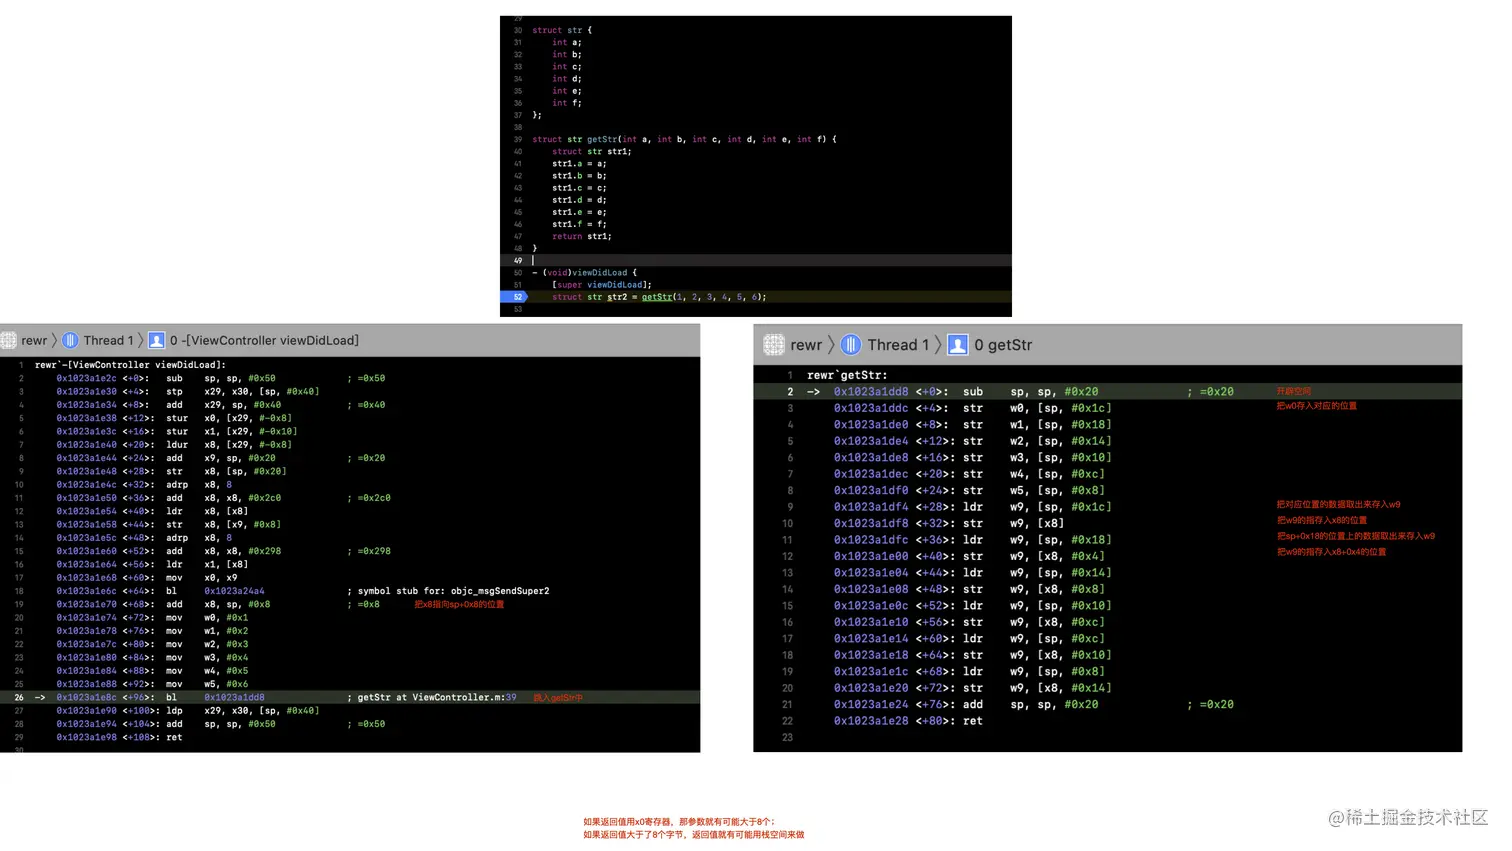The image size is (1512, 851).
Task: Click the execution arrow at the sub sp instruction
Action: pyautogui.click(x=815, y=391)
